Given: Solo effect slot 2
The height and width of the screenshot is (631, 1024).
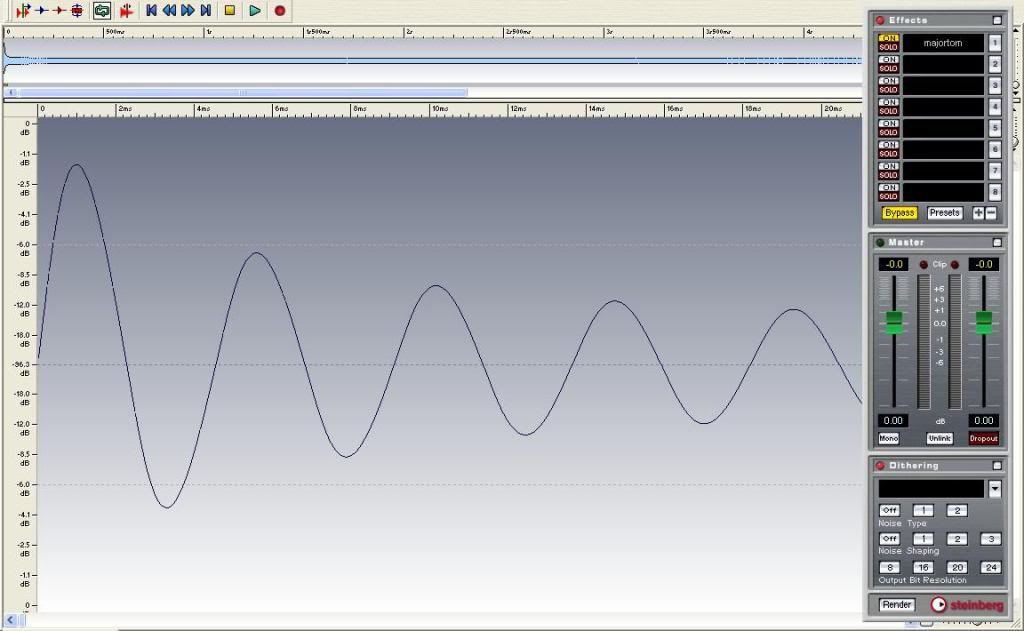Looking at the screenshot, I should point(888,68).
